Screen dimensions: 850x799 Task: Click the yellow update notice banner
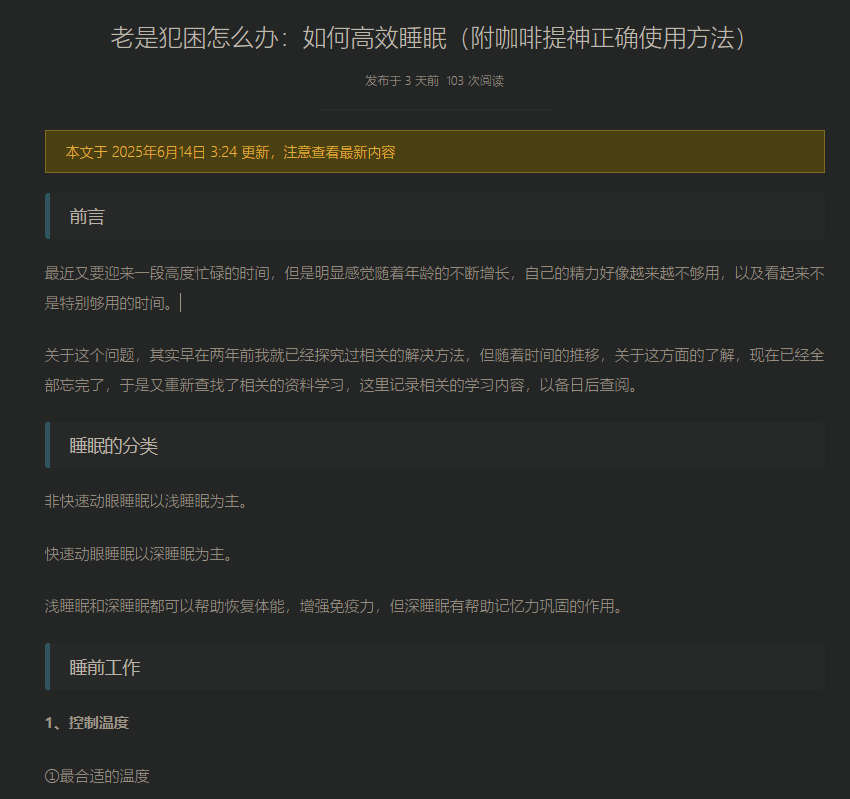[x=435, y=152]
